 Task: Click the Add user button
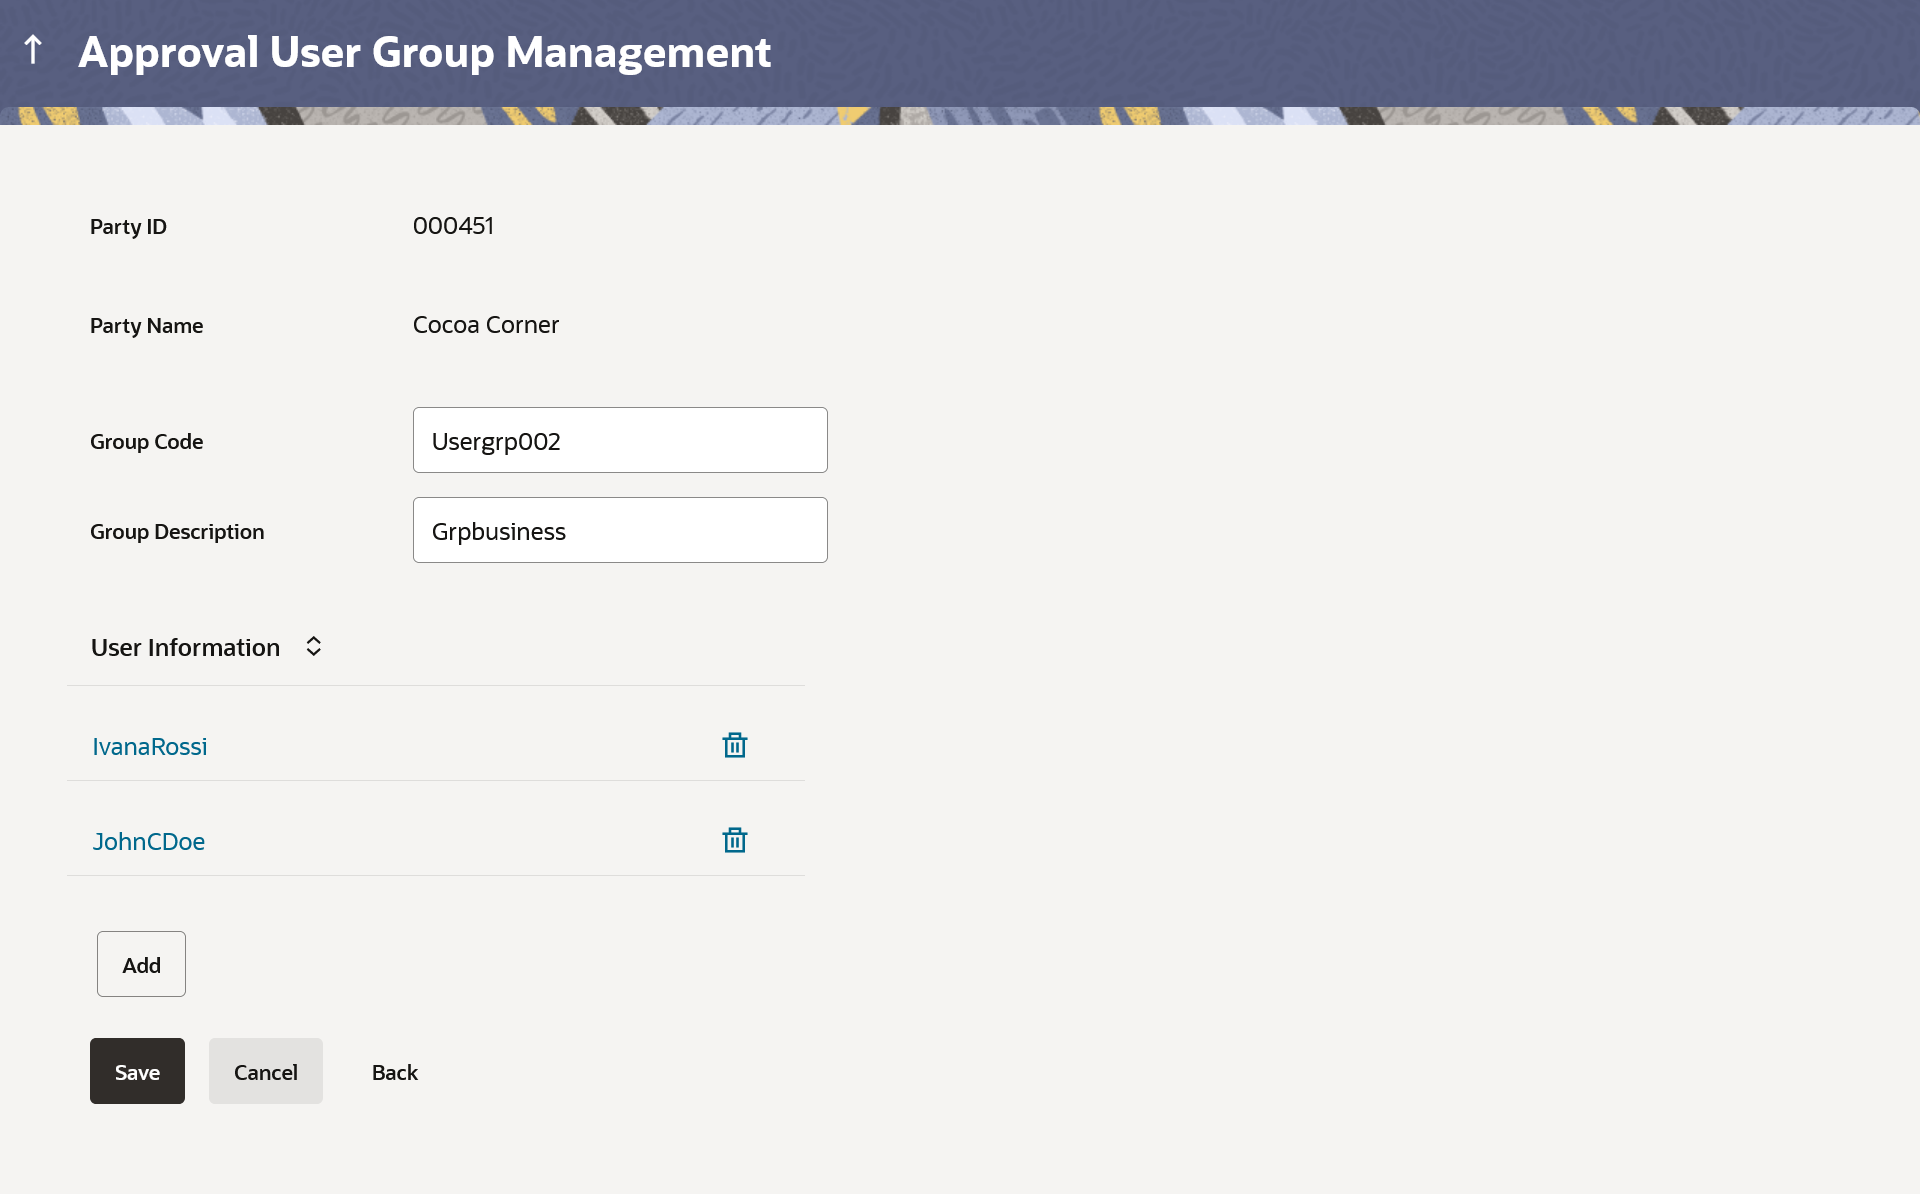(x=141, y=964)
